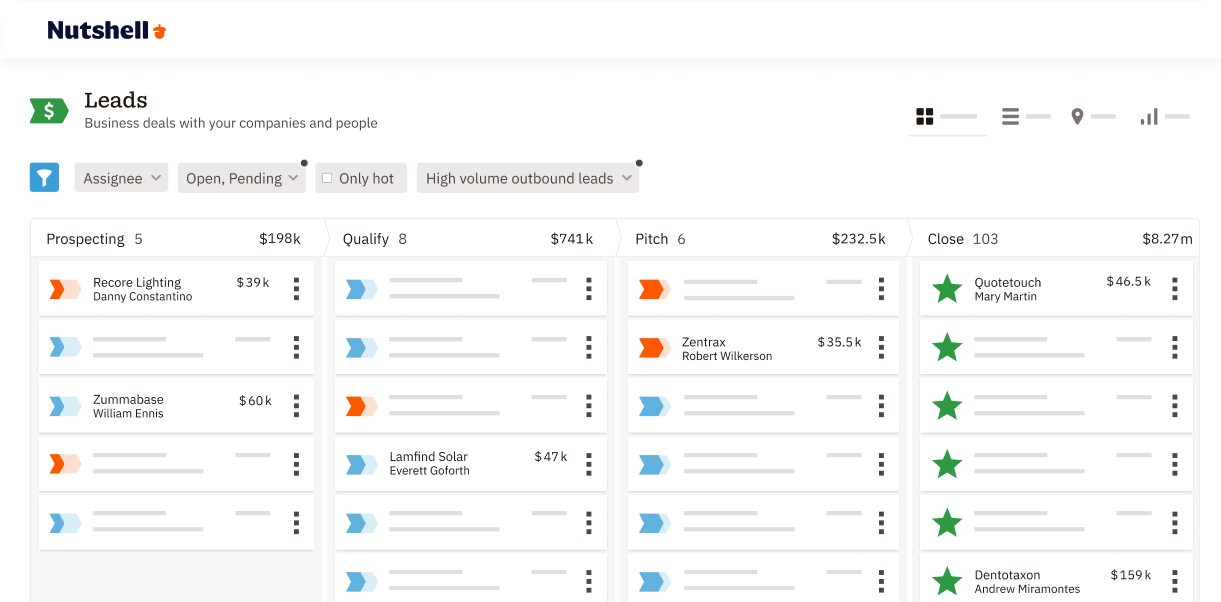Open the Recore Lighting card menu
Image resolution: width=1221 pixels, height=602 pixels.
pos(296,289)
